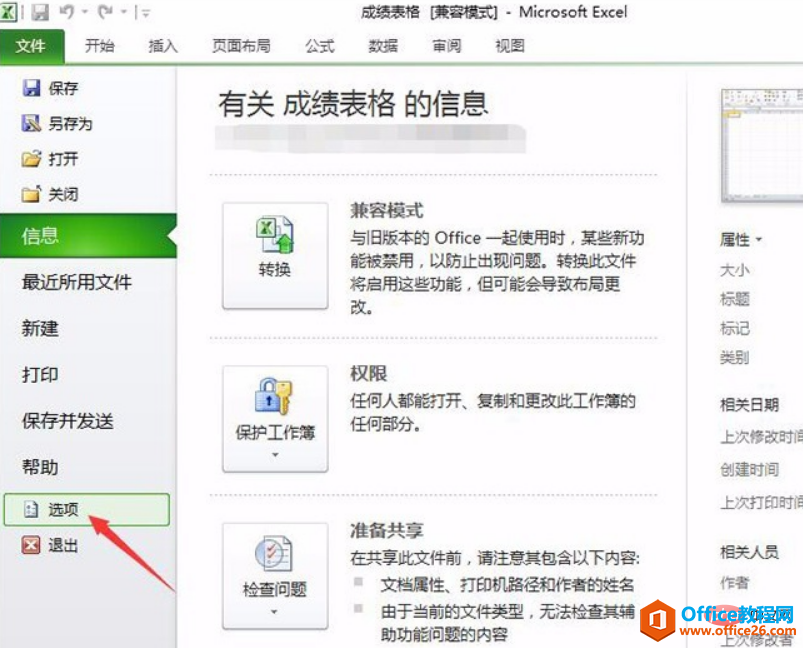This screenshot has height=648, width=803.
Task: Click the 转换 button
Action: point(275,256)
